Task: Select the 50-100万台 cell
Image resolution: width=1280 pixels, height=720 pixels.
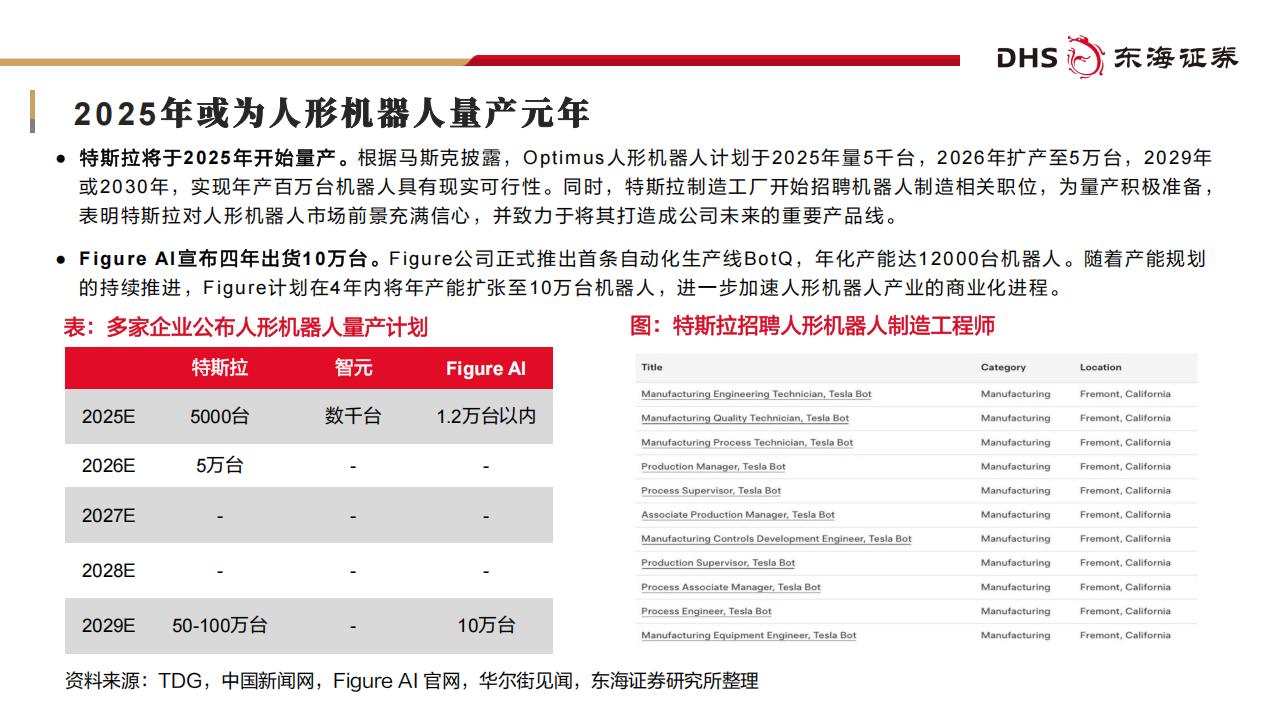Action: coord(220,626)
